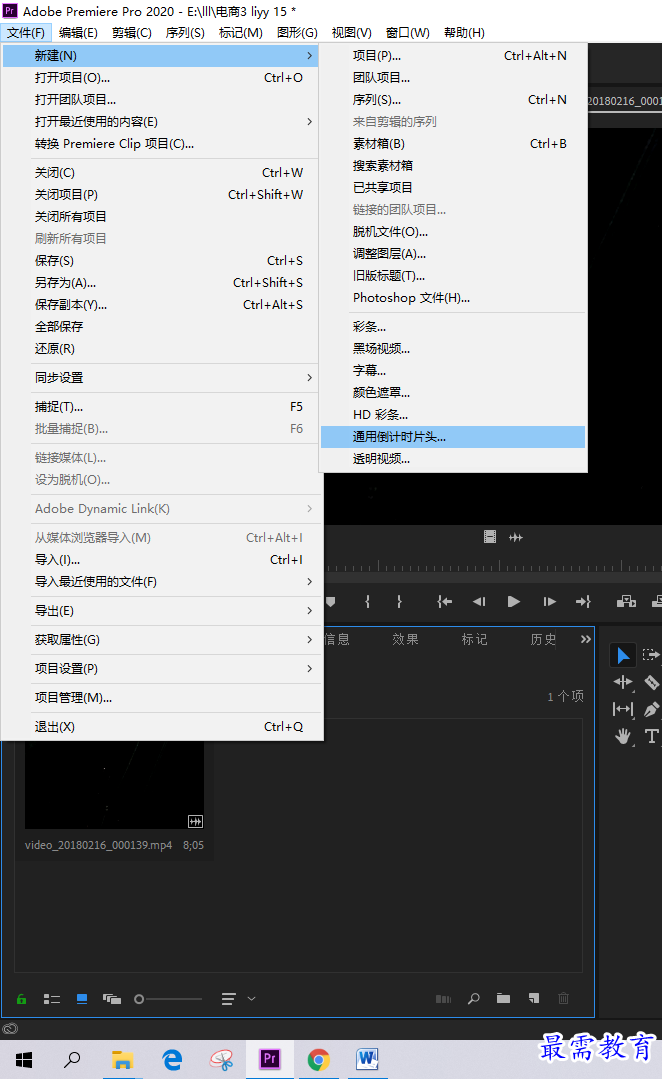Choose 调整图层(A)... from submenu
The width and height of the screenshot is (662, 1079).
point(453,254)
